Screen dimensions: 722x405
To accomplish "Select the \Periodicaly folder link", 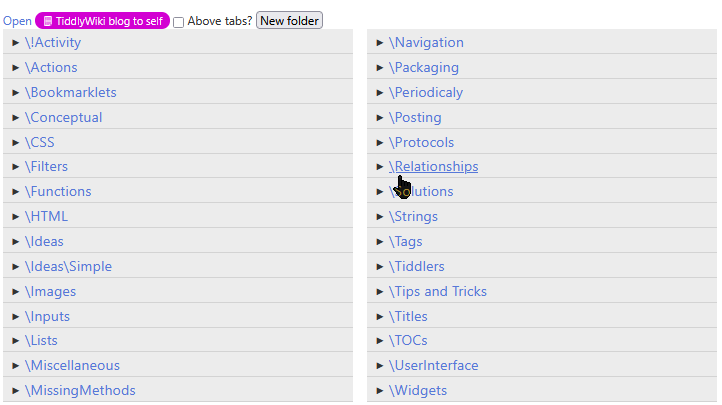I will click(x=426, y=92).
